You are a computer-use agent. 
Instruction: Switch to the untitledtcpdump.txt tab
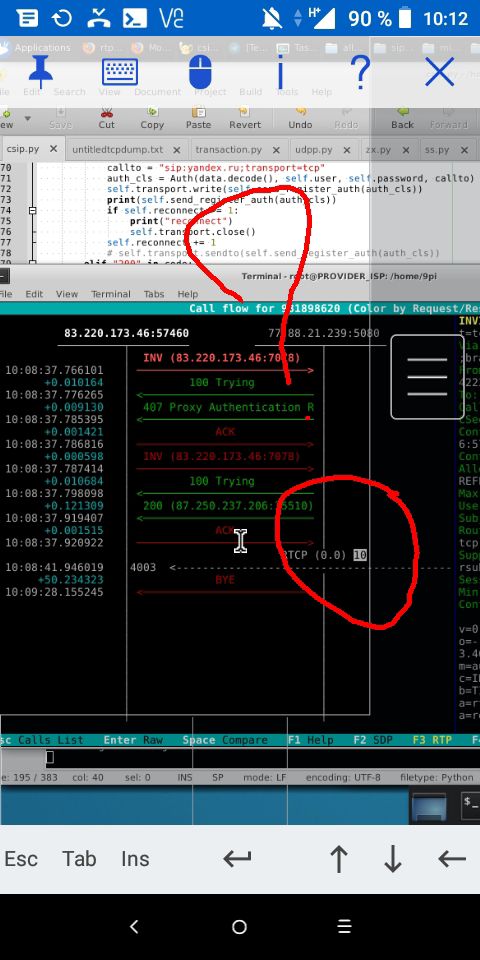coord(118,149)
